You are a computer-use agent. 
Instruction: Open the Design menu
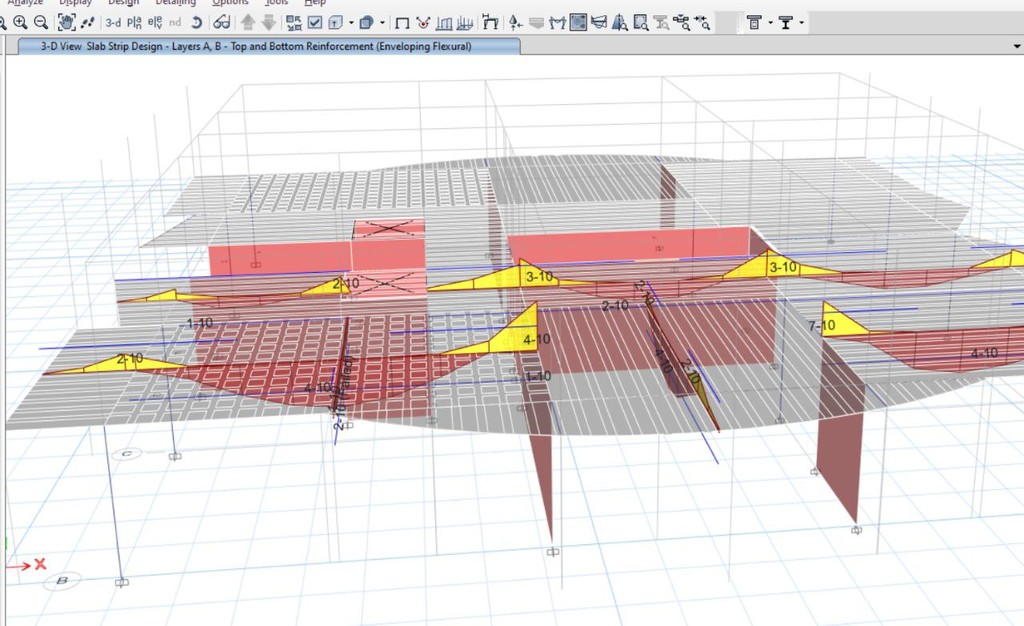(123, 3)
